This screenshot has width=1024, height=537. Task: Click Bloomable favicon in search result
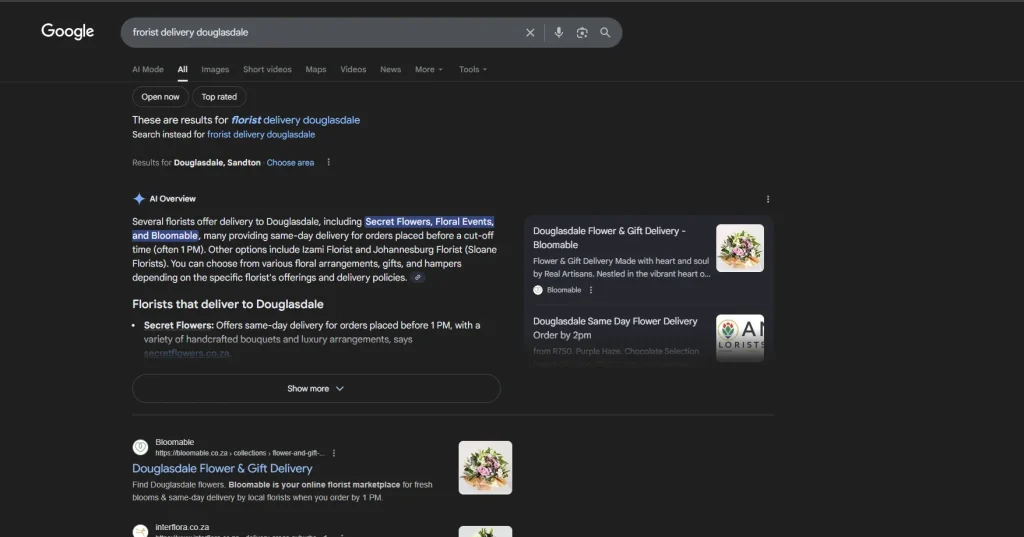tap(140, 447)
